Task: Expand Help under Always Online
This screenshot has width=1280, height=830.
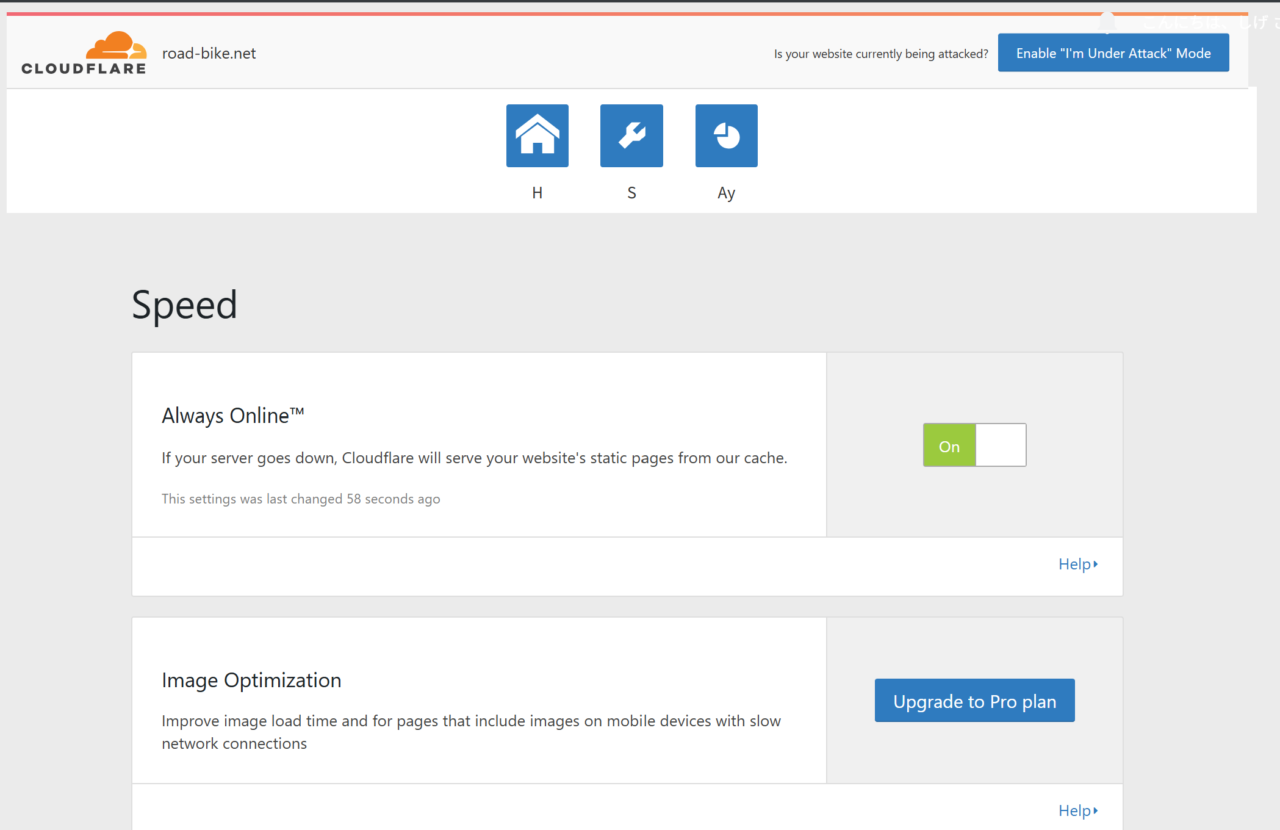Action: [1077, 565]
